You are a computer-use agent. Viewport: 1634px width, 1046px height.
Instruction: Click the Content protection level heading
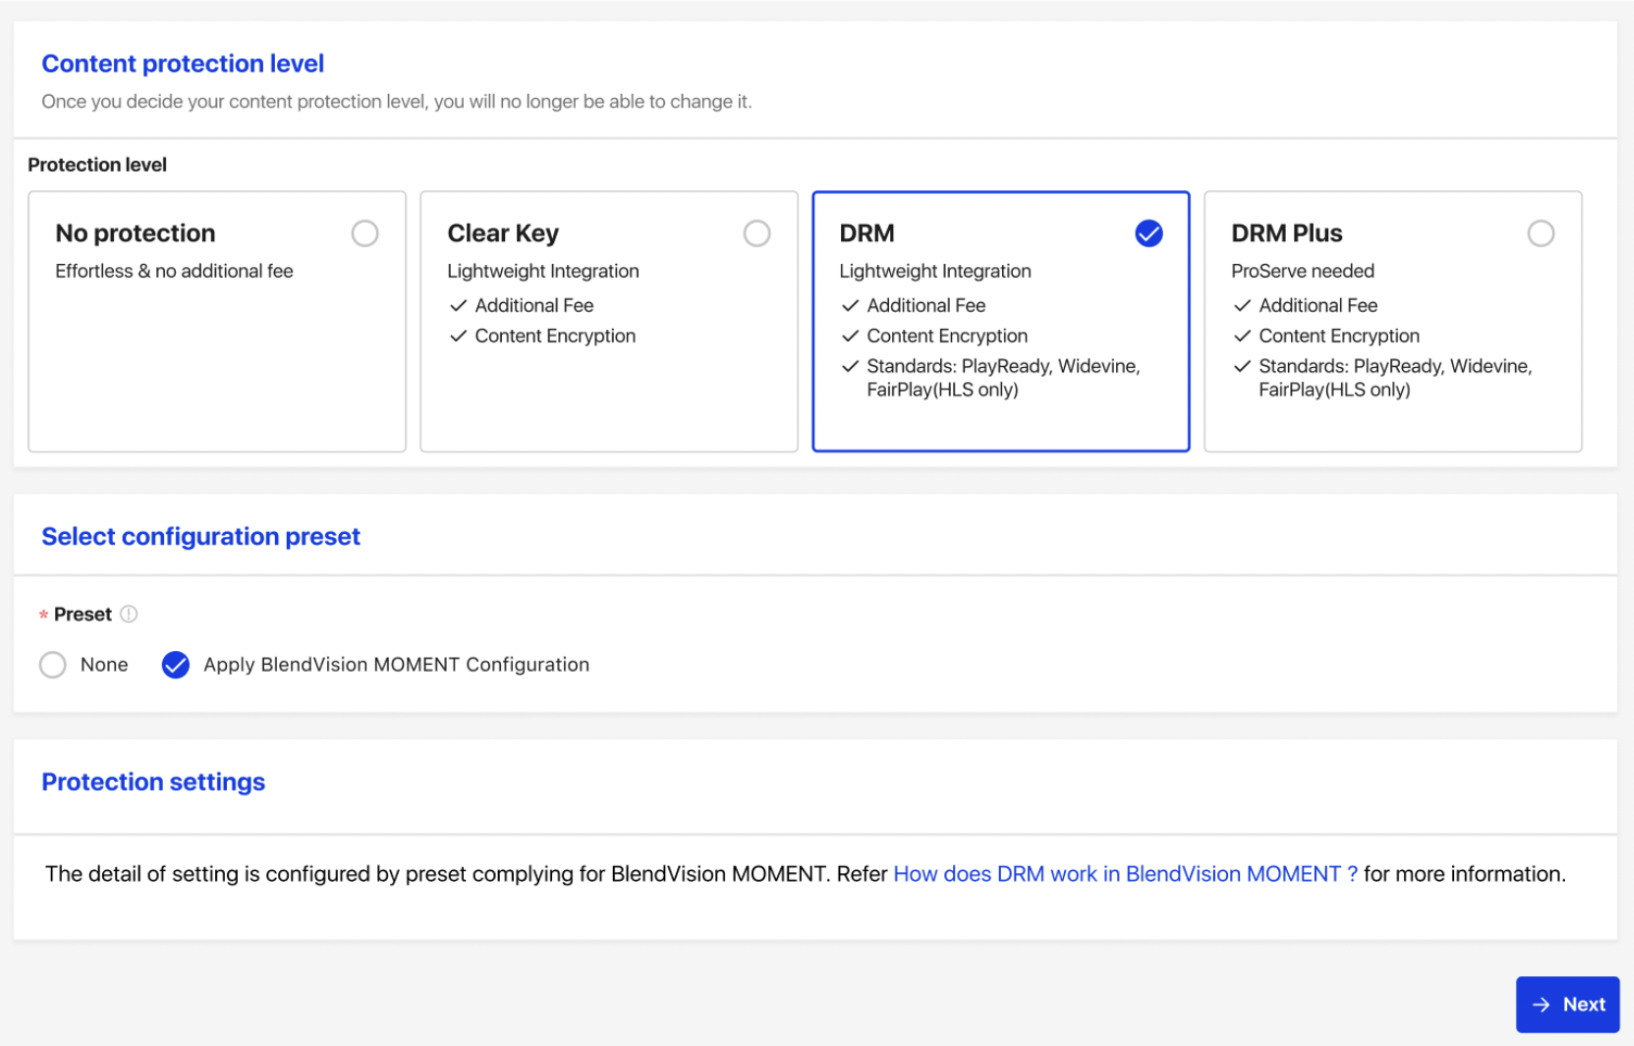tap(183, 64)
